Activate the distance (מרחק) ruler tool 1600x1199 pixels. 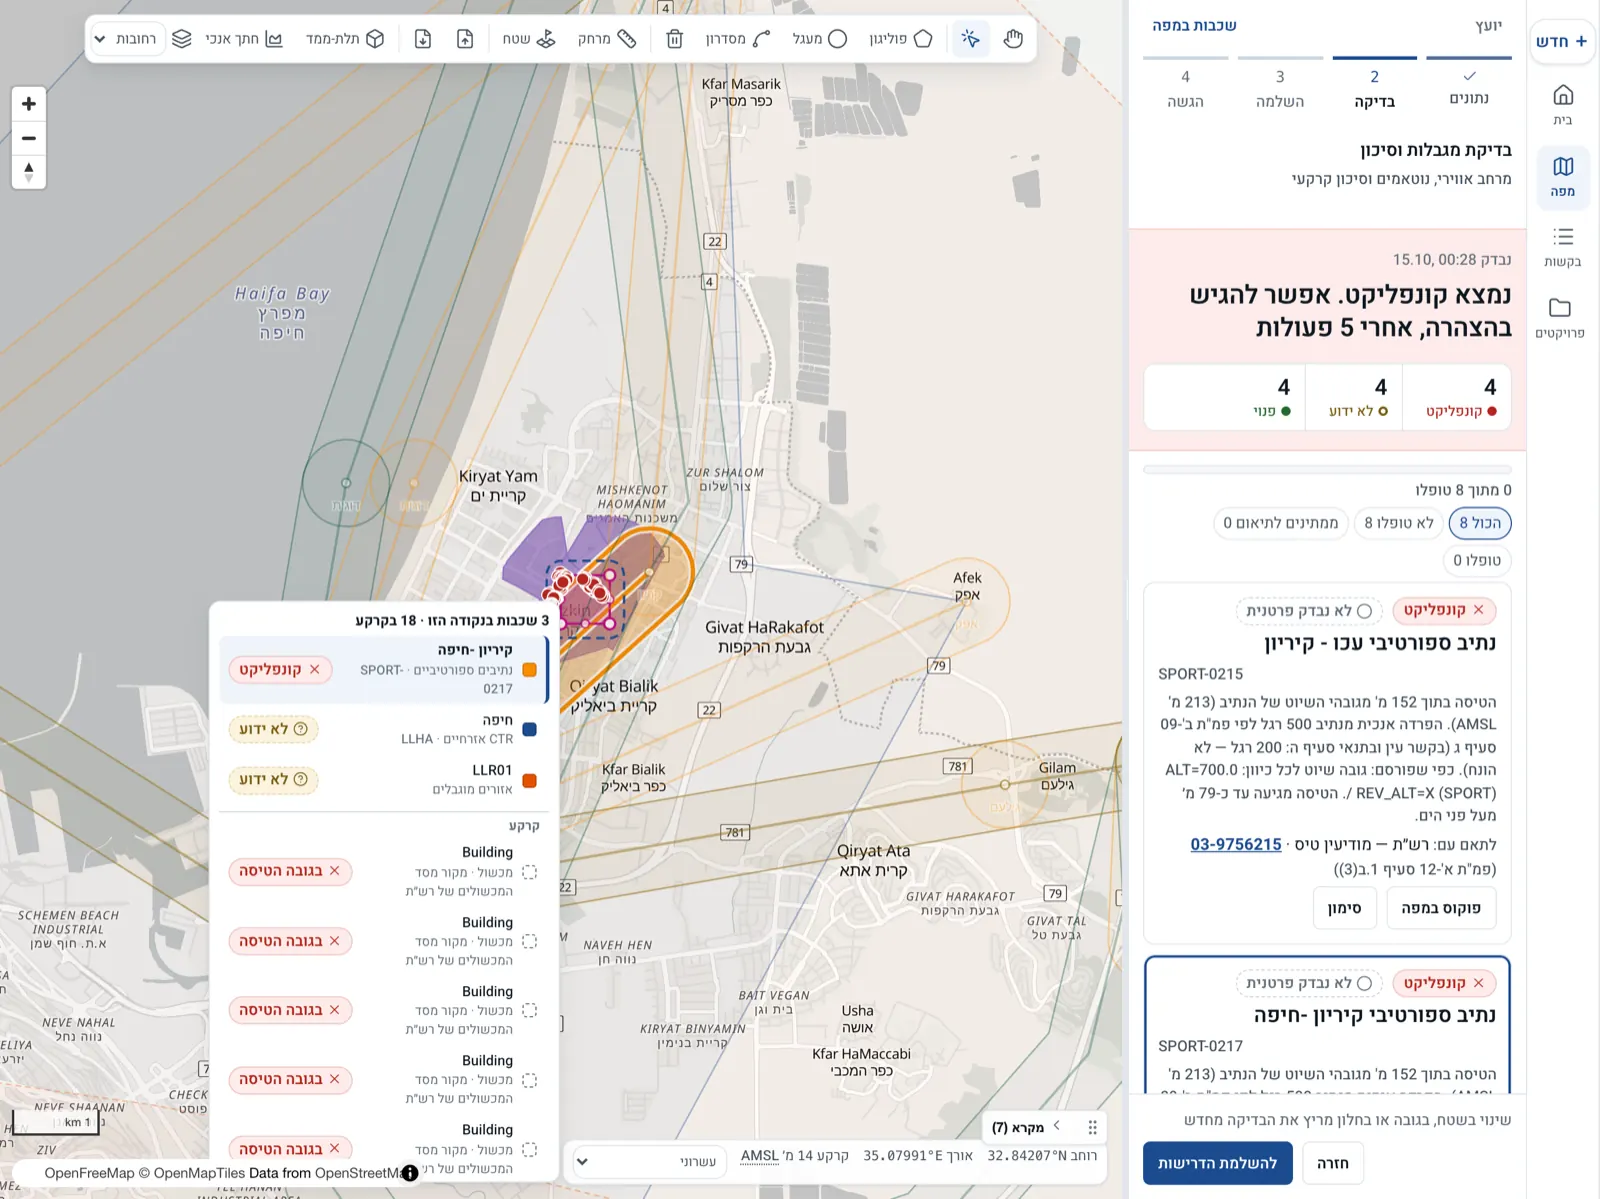coord(607,39)
